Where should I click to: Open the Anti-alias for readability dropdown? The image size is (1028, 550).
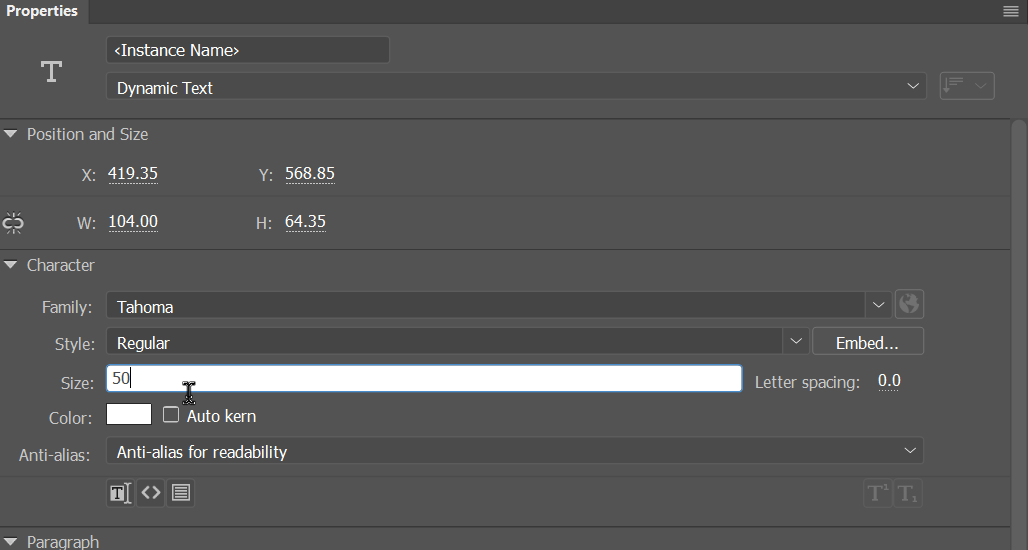pos(515,451)
